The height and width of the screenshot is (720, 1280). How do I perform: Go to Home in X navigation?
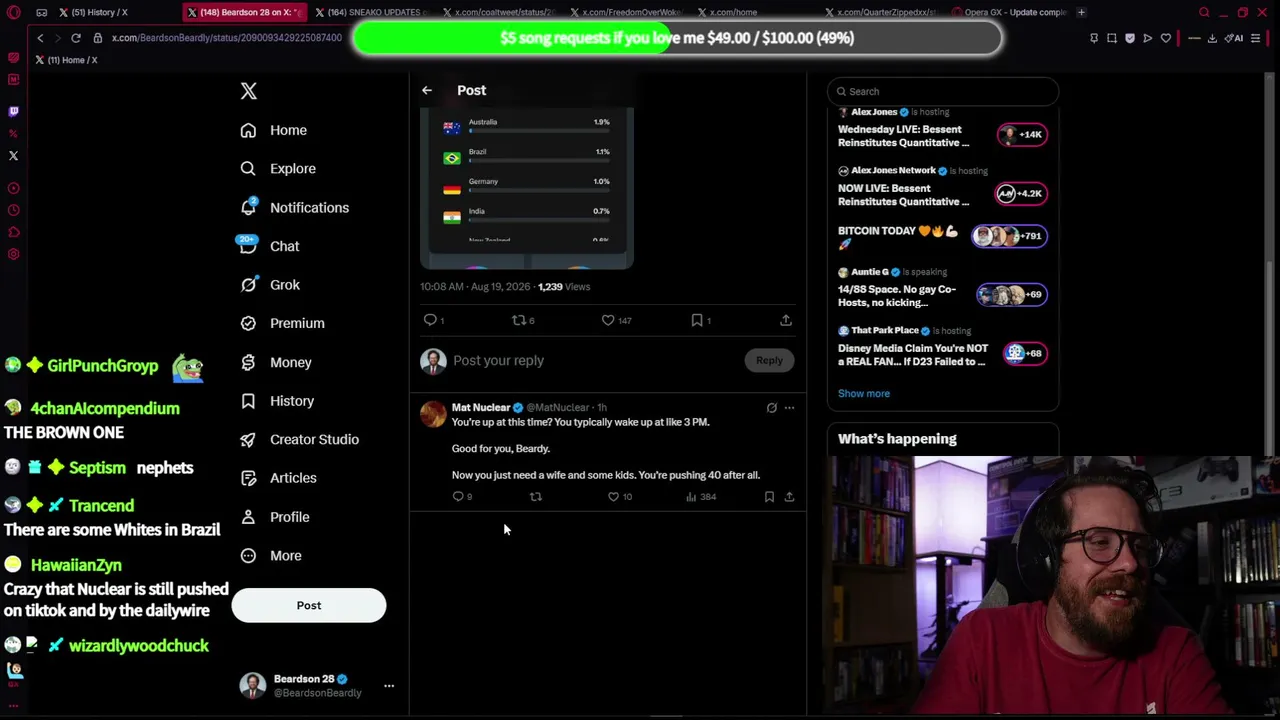coord(274,130)
